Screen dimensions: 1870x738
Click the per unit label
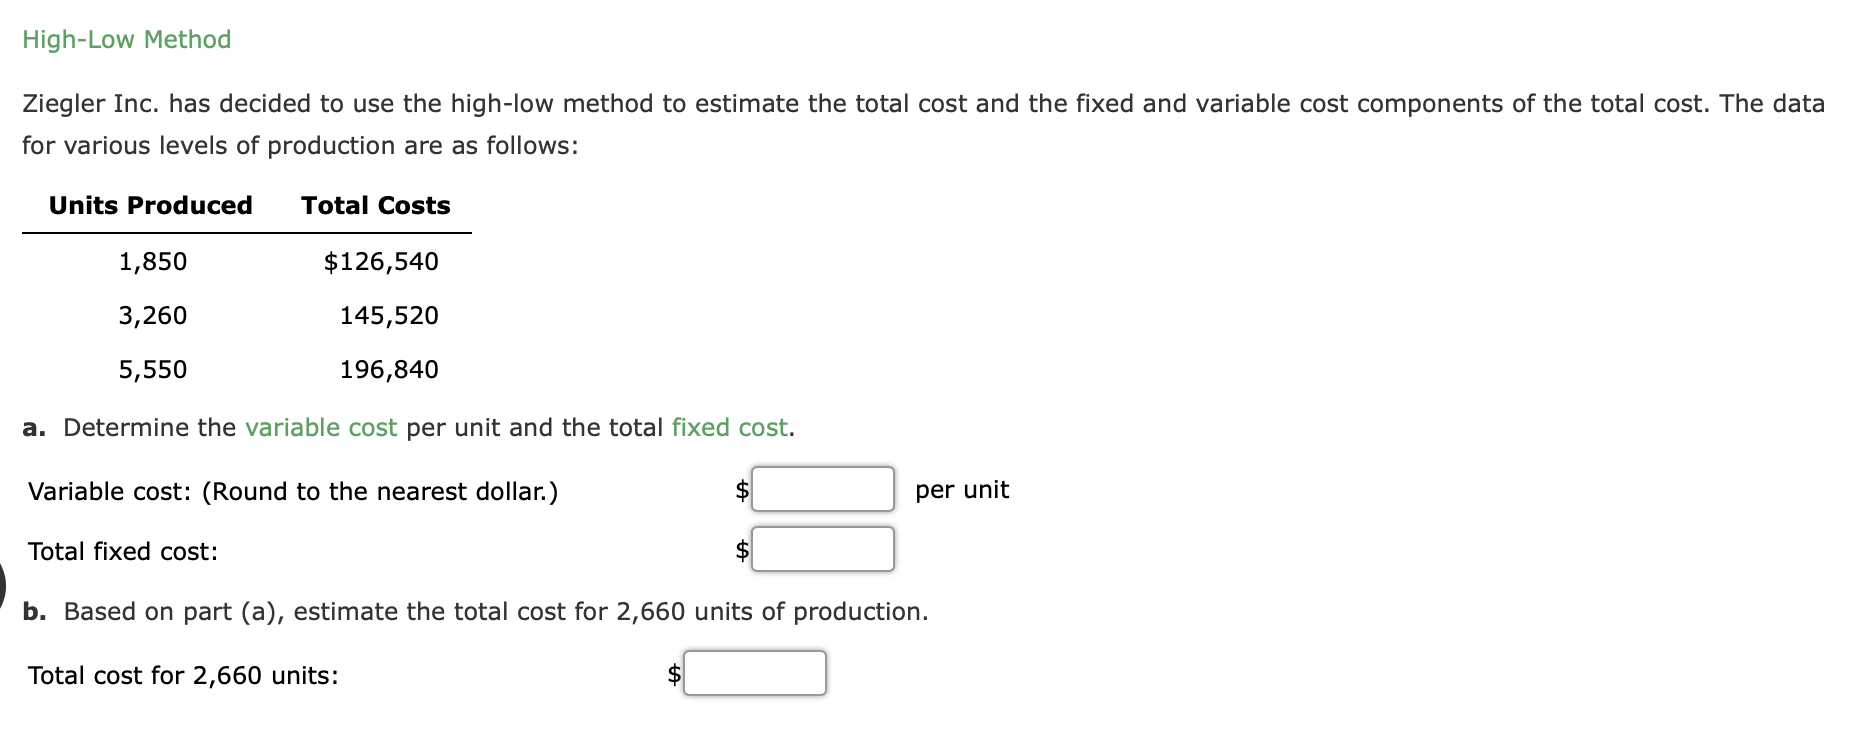962,490
